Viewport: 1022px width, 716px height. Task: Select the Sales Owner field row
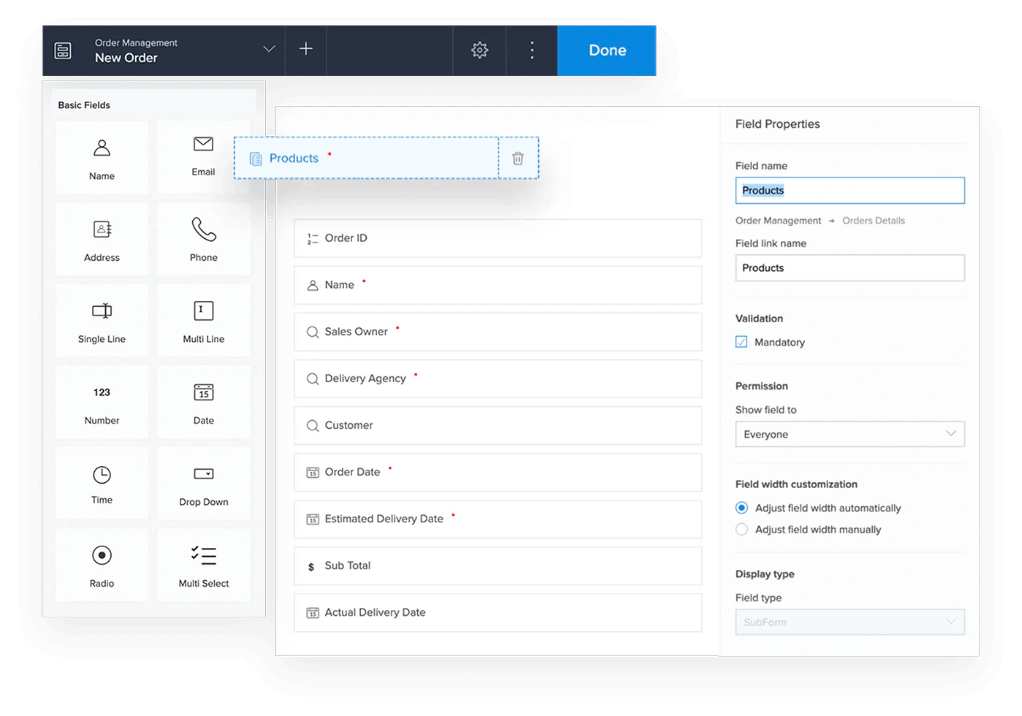pyautogui.click(x=498, y=332)
